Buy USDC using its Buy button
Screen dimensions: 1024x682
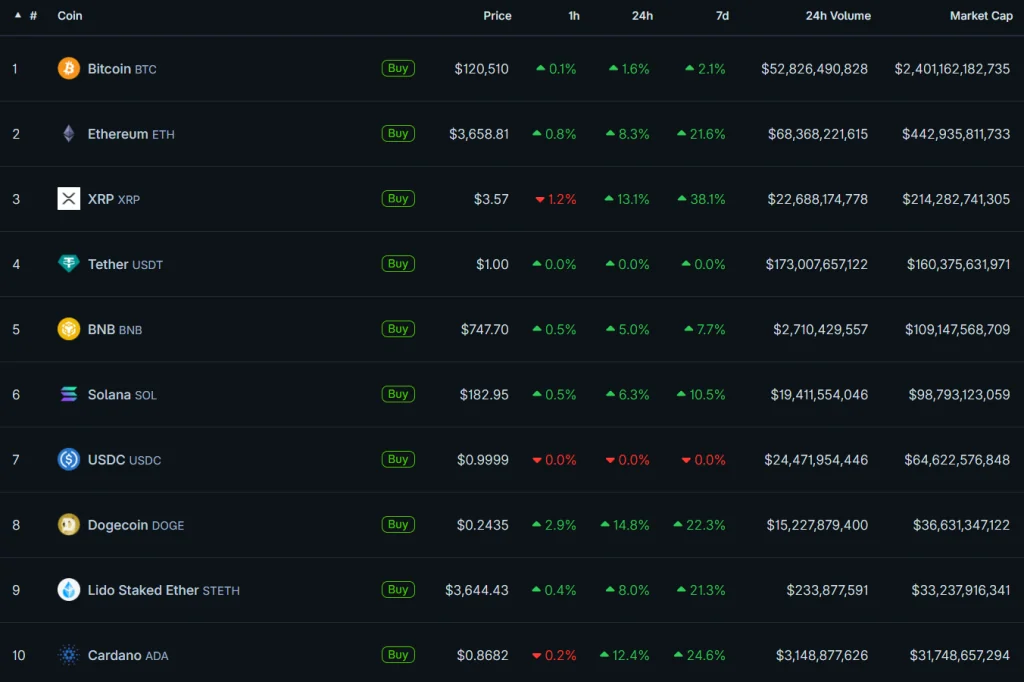point(398,459)
